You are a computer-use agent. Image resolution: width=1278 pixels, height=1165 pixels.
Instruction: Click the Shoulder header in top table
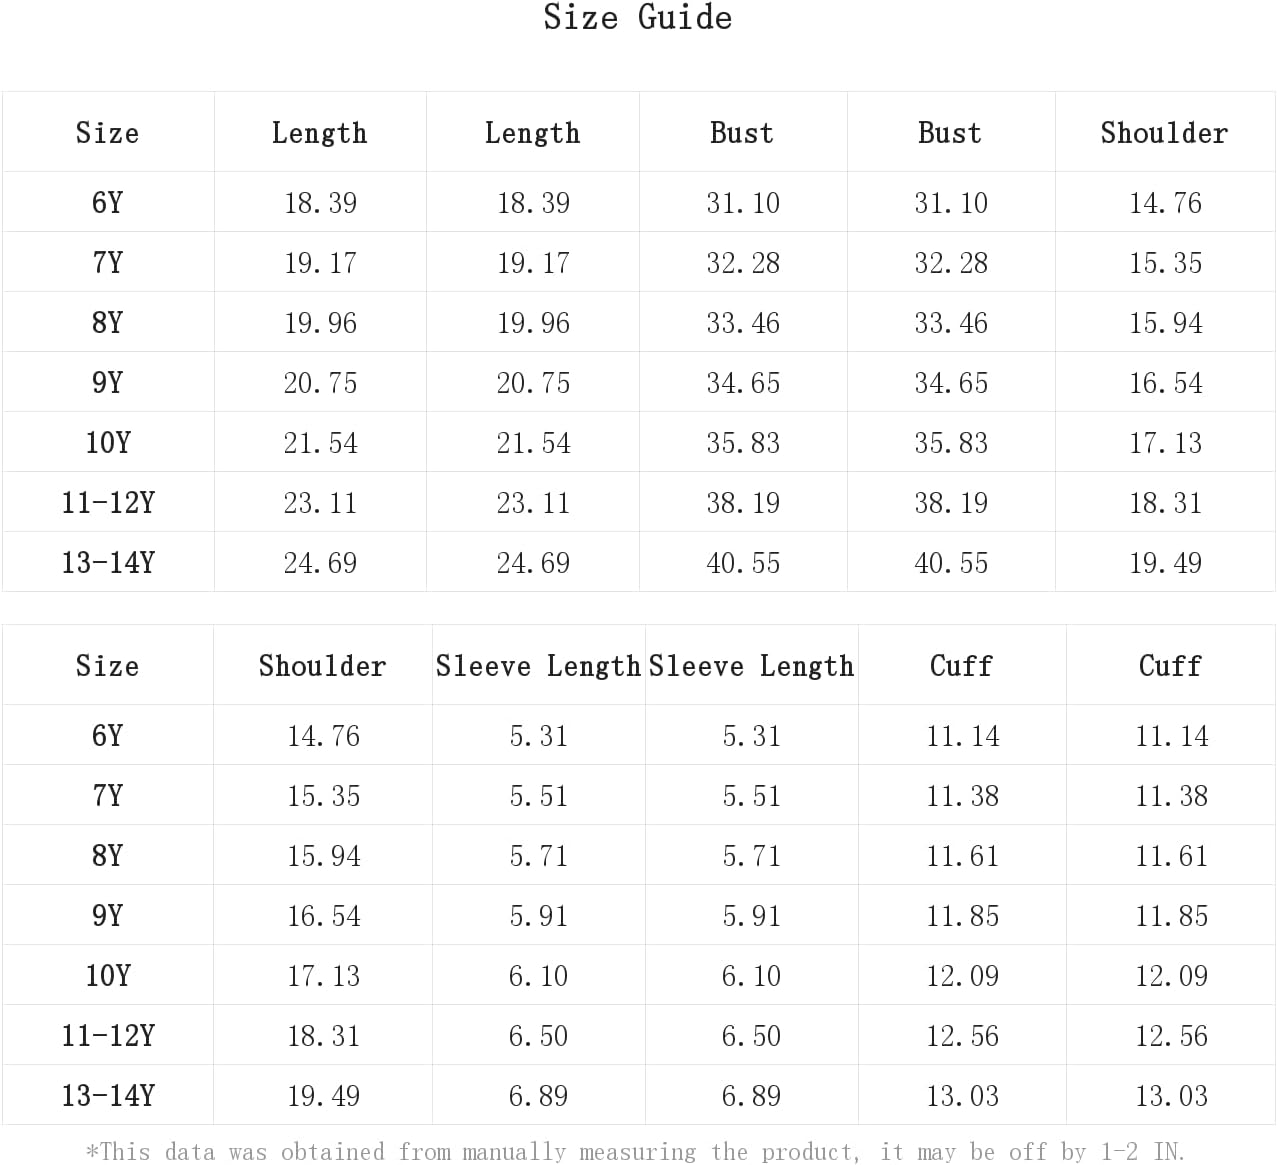click(x=1164, y=133)
